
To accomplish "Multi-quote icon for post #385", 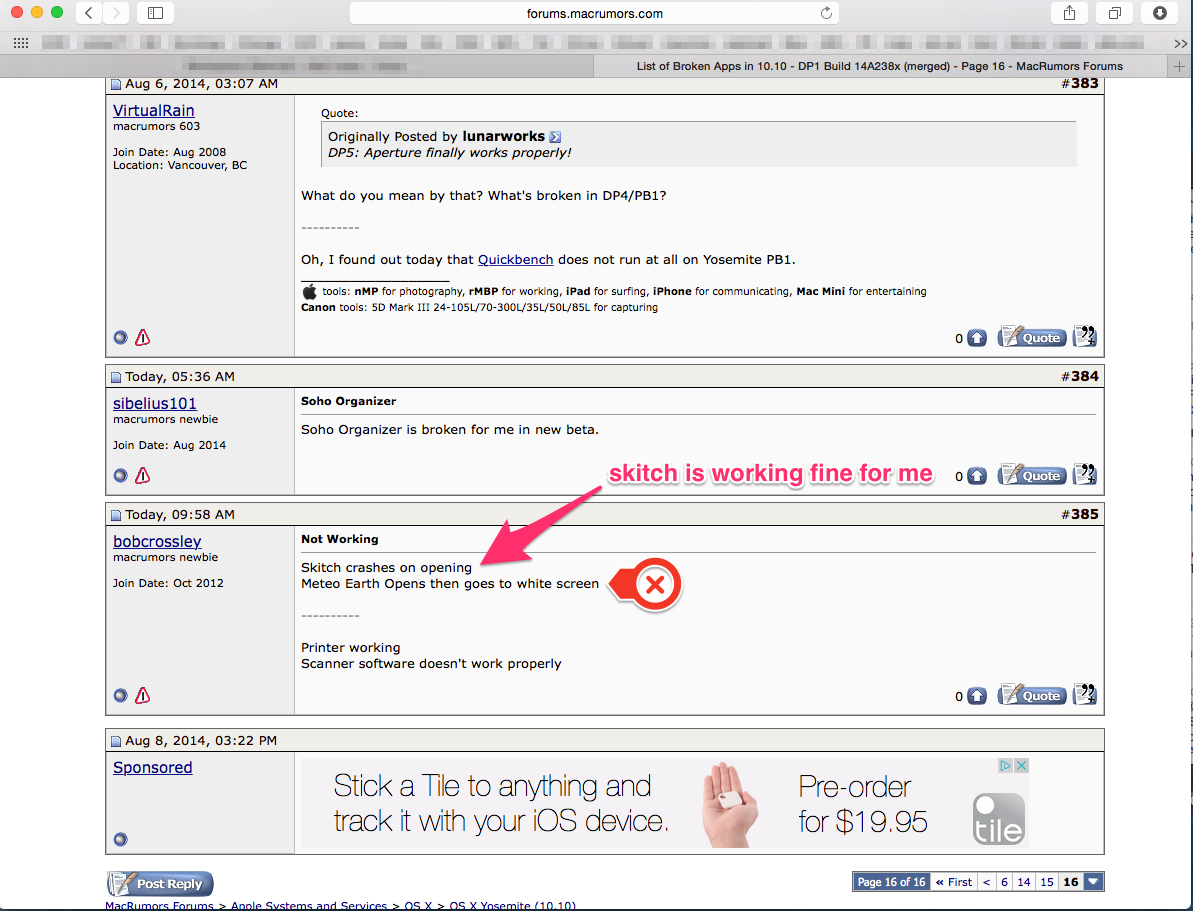I will click(x=1084, y=693).
